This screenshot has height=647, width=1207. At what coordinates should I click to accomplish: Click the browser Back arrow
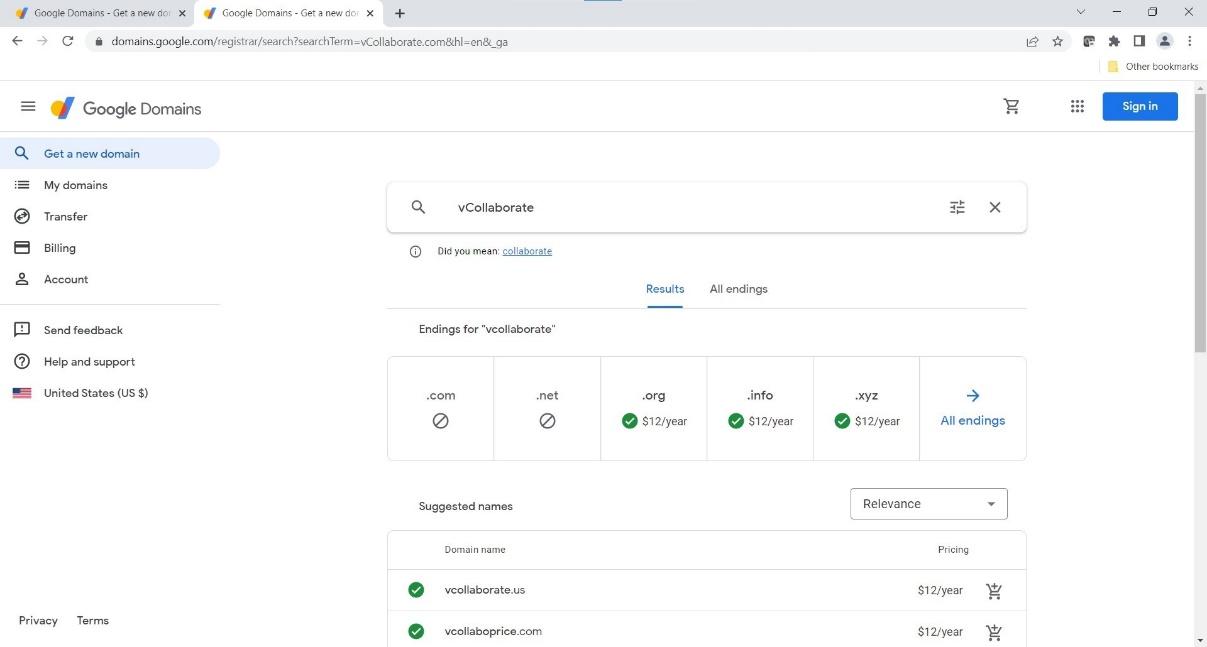[x=17, y=41]
